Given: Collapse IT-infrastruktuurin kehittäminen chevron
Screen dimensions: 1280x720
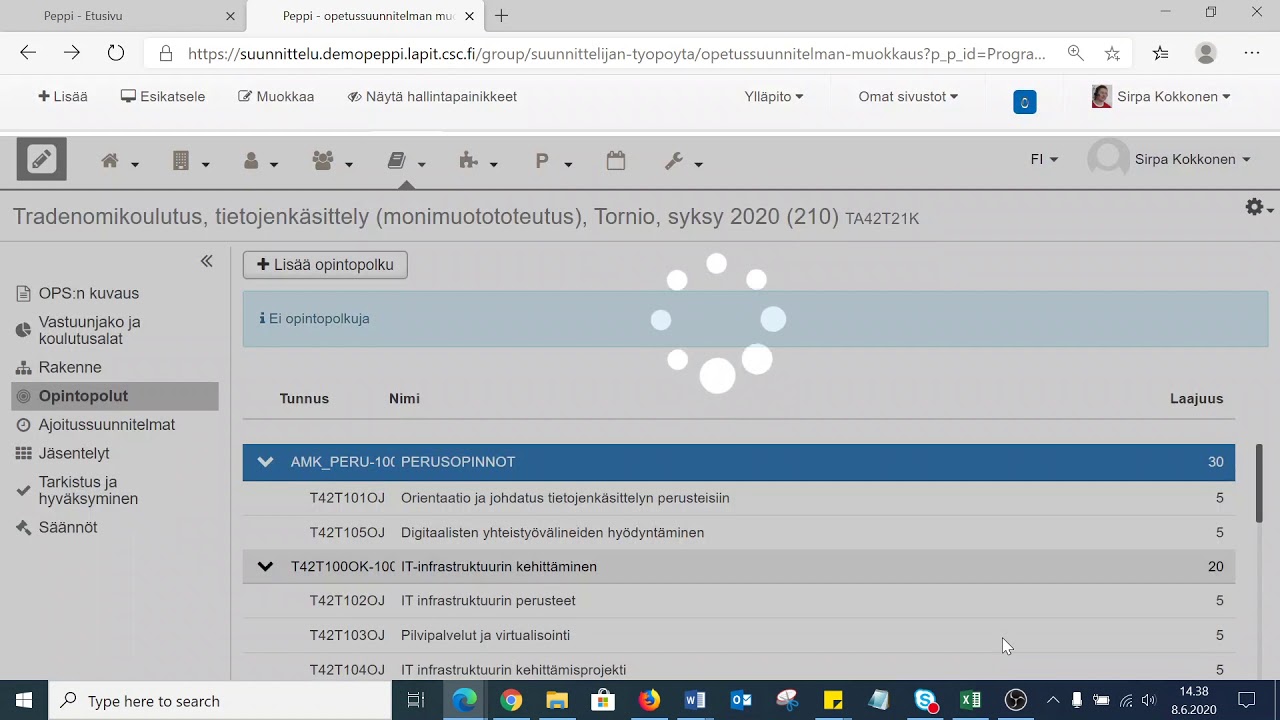Looking at the screenshot, I should pos(265,566).
